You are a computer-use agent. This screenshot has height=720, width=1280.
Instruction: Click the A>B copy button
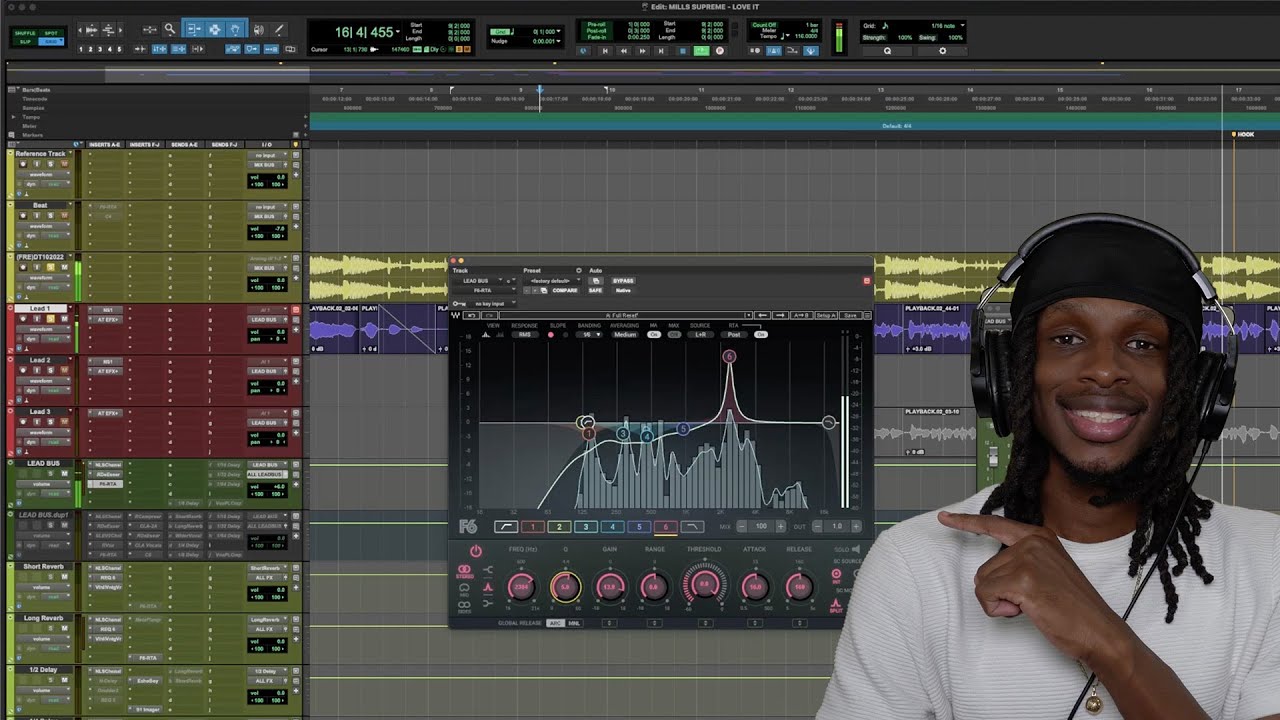click(x=801, y=315)
